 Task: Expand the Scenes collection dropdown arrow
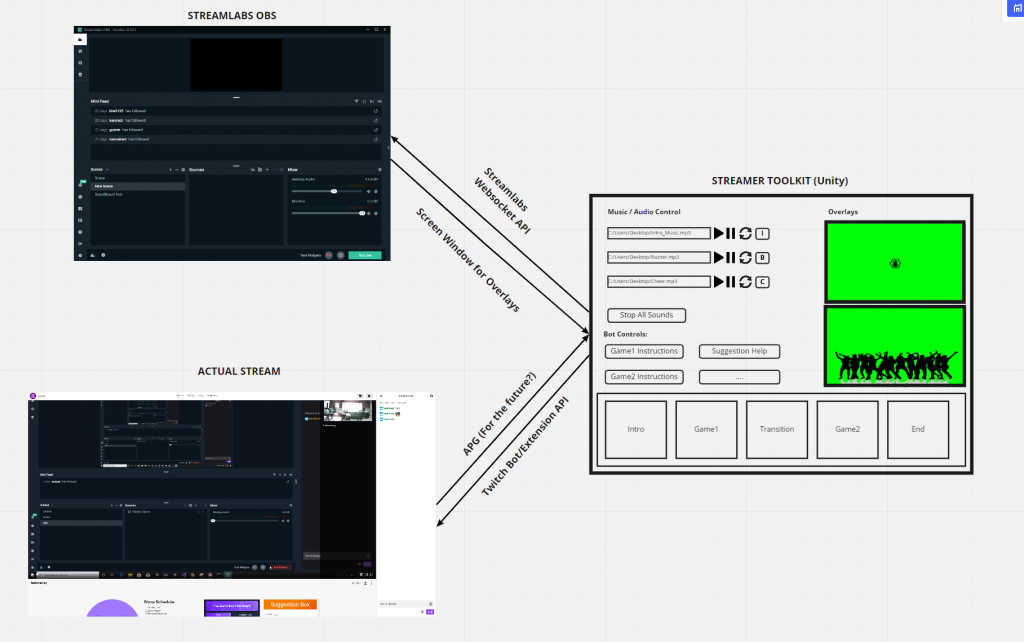pyautogui.click(x=107, y=170)
